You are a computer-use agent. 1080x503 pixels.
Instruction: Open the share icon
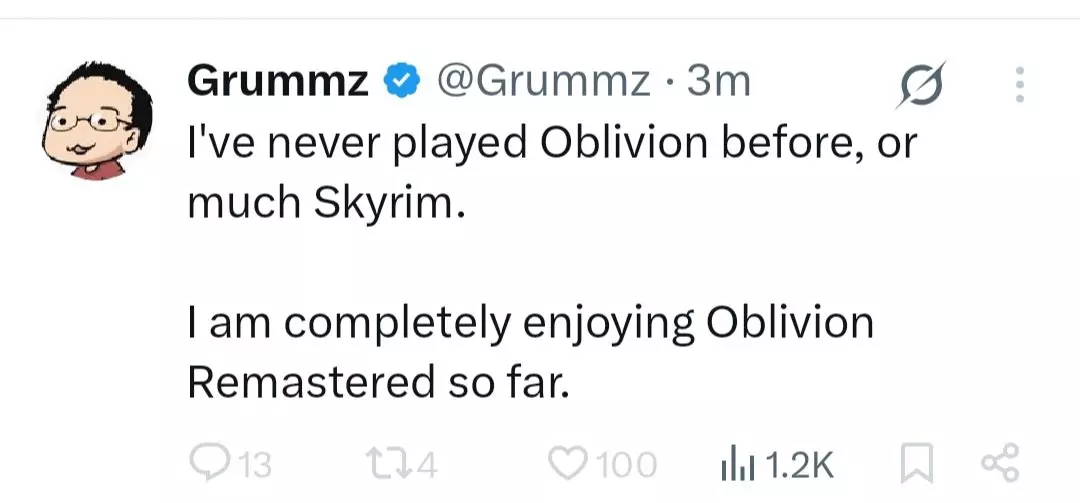[999, 464]
